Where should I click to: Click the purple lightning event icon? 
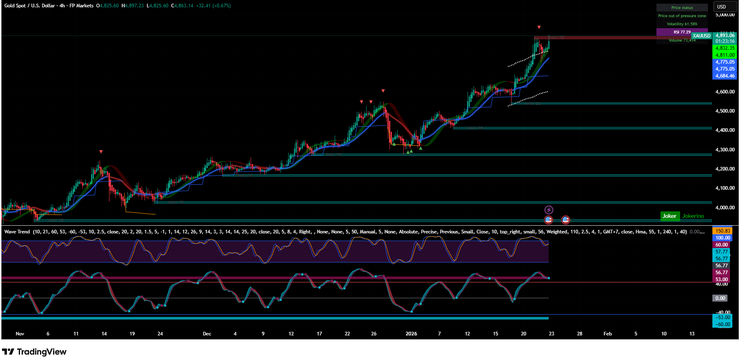pos(548,209)
